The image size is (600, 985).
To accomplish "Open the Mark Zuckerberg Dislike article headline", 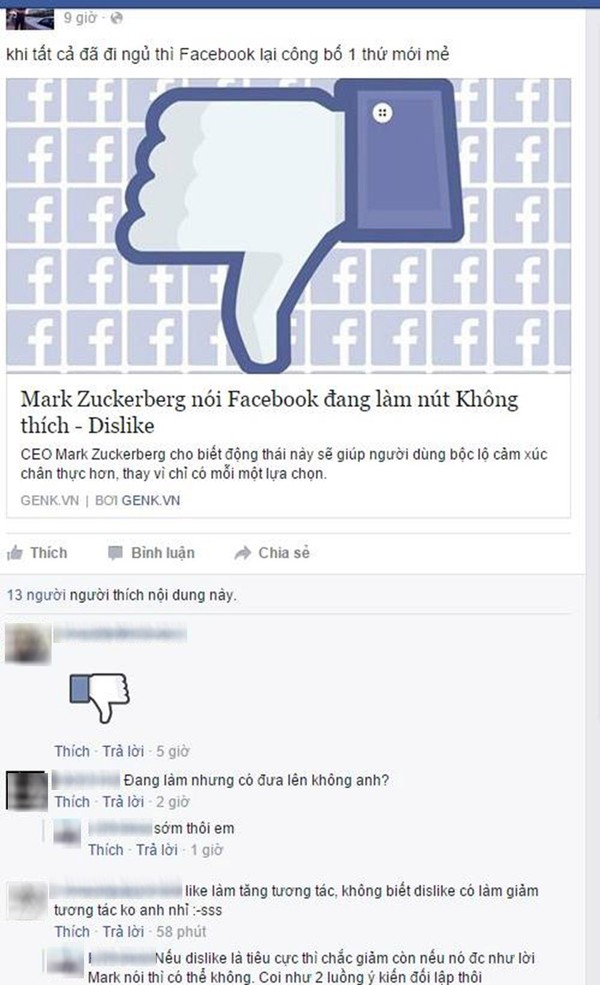I will (269, 412).
